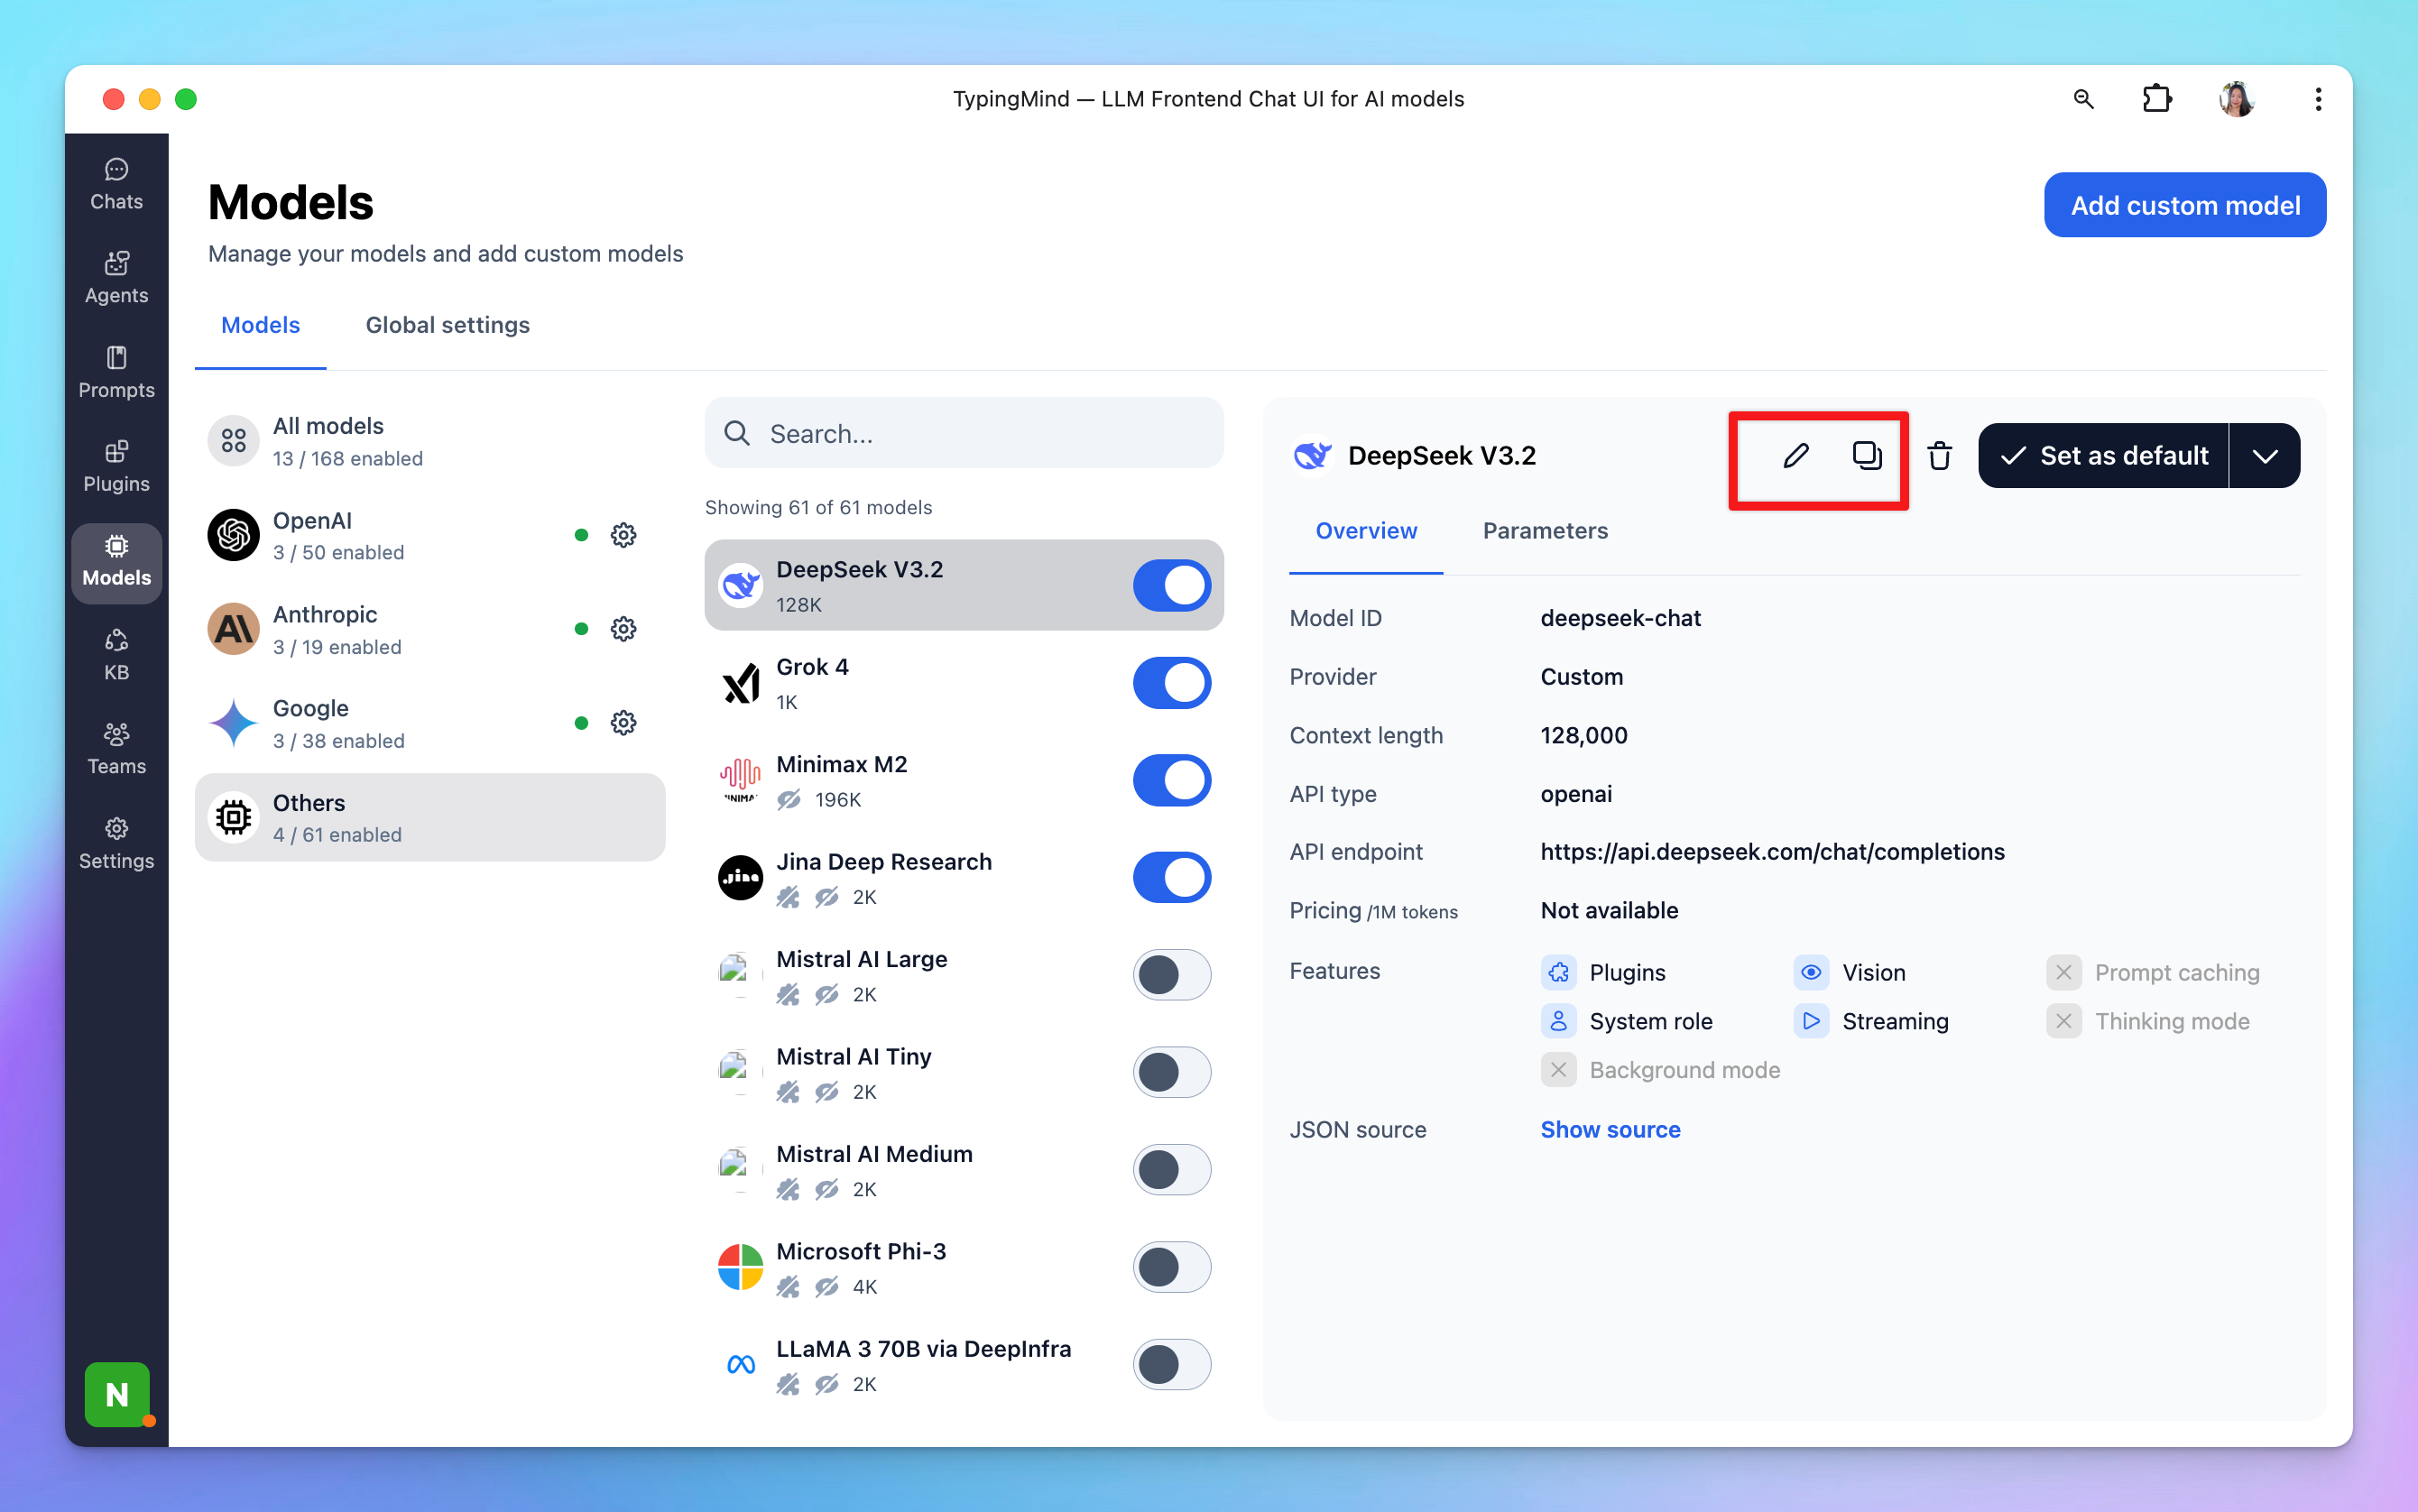Open Anthropic provider settings gear
2418x1512 pixels.
623,629
